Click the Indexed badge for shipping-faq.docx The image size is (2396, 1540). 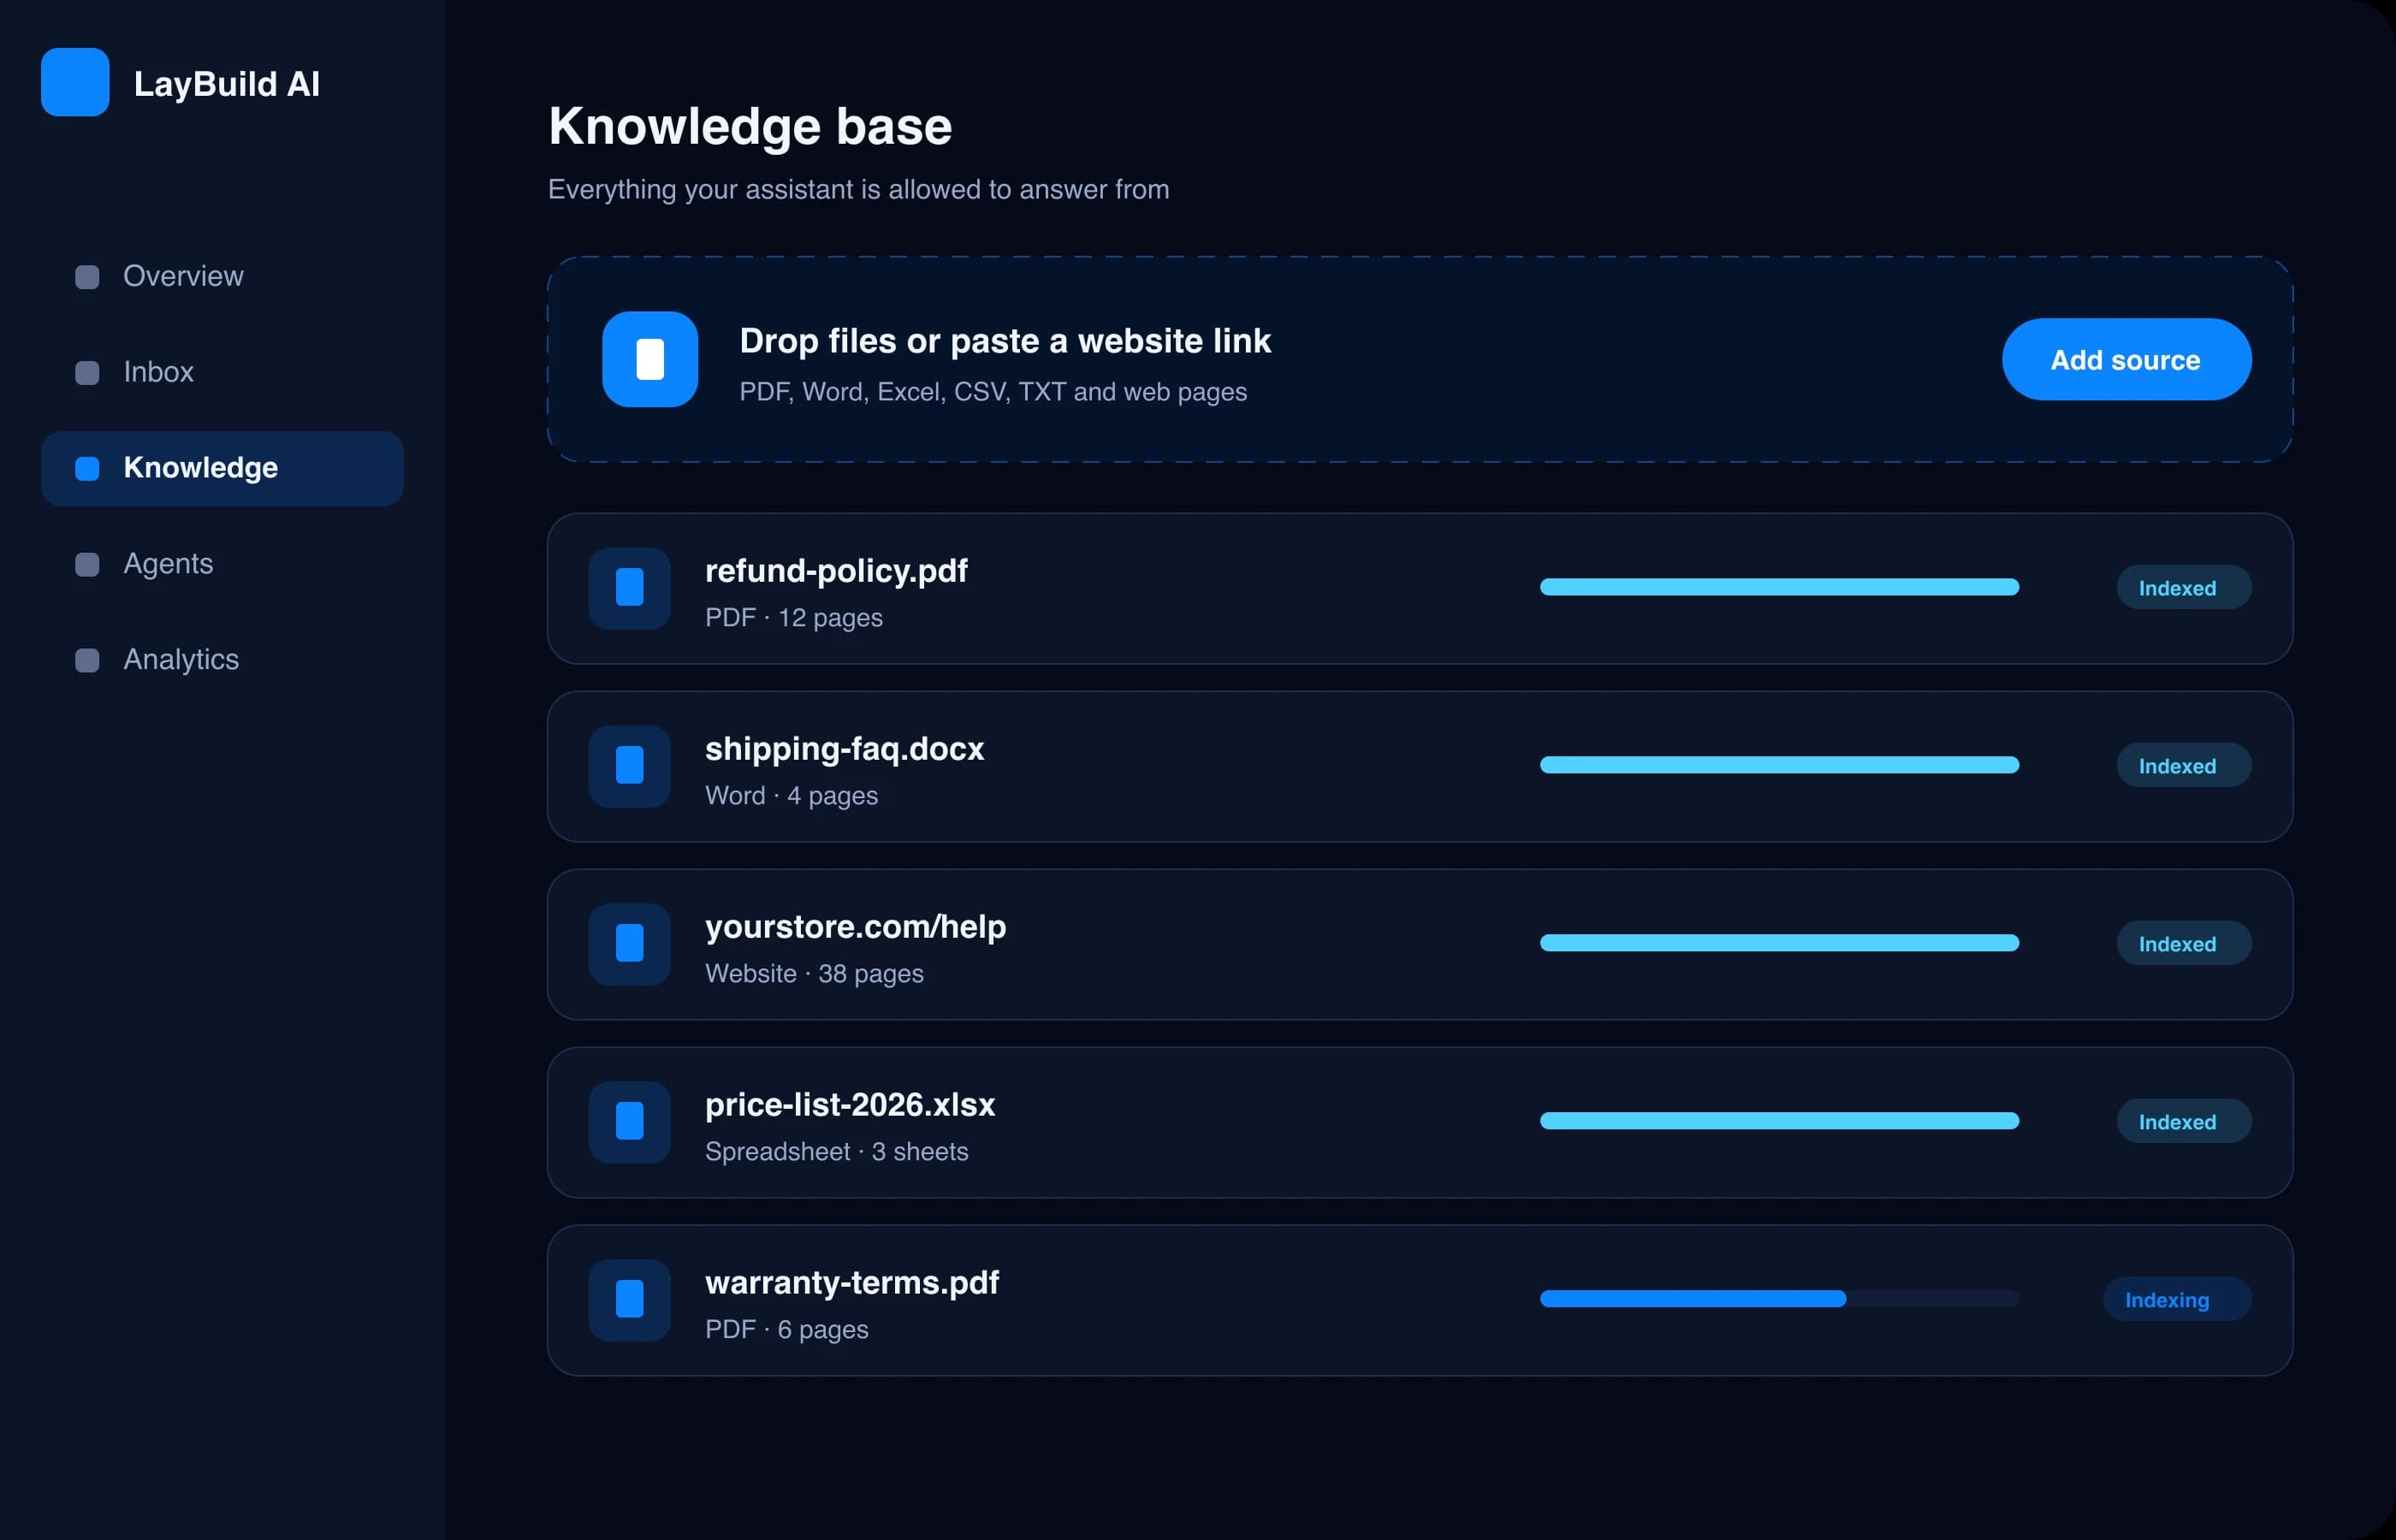tap(2184, 766)
